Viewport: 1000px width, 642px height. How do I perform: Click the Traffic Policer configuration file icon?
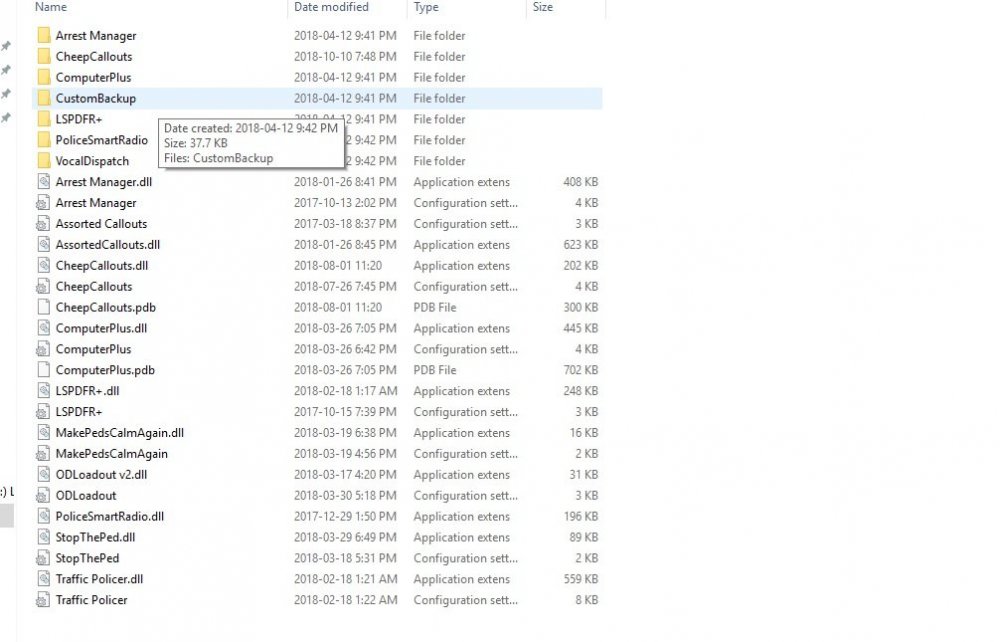(x=43, y=600)
